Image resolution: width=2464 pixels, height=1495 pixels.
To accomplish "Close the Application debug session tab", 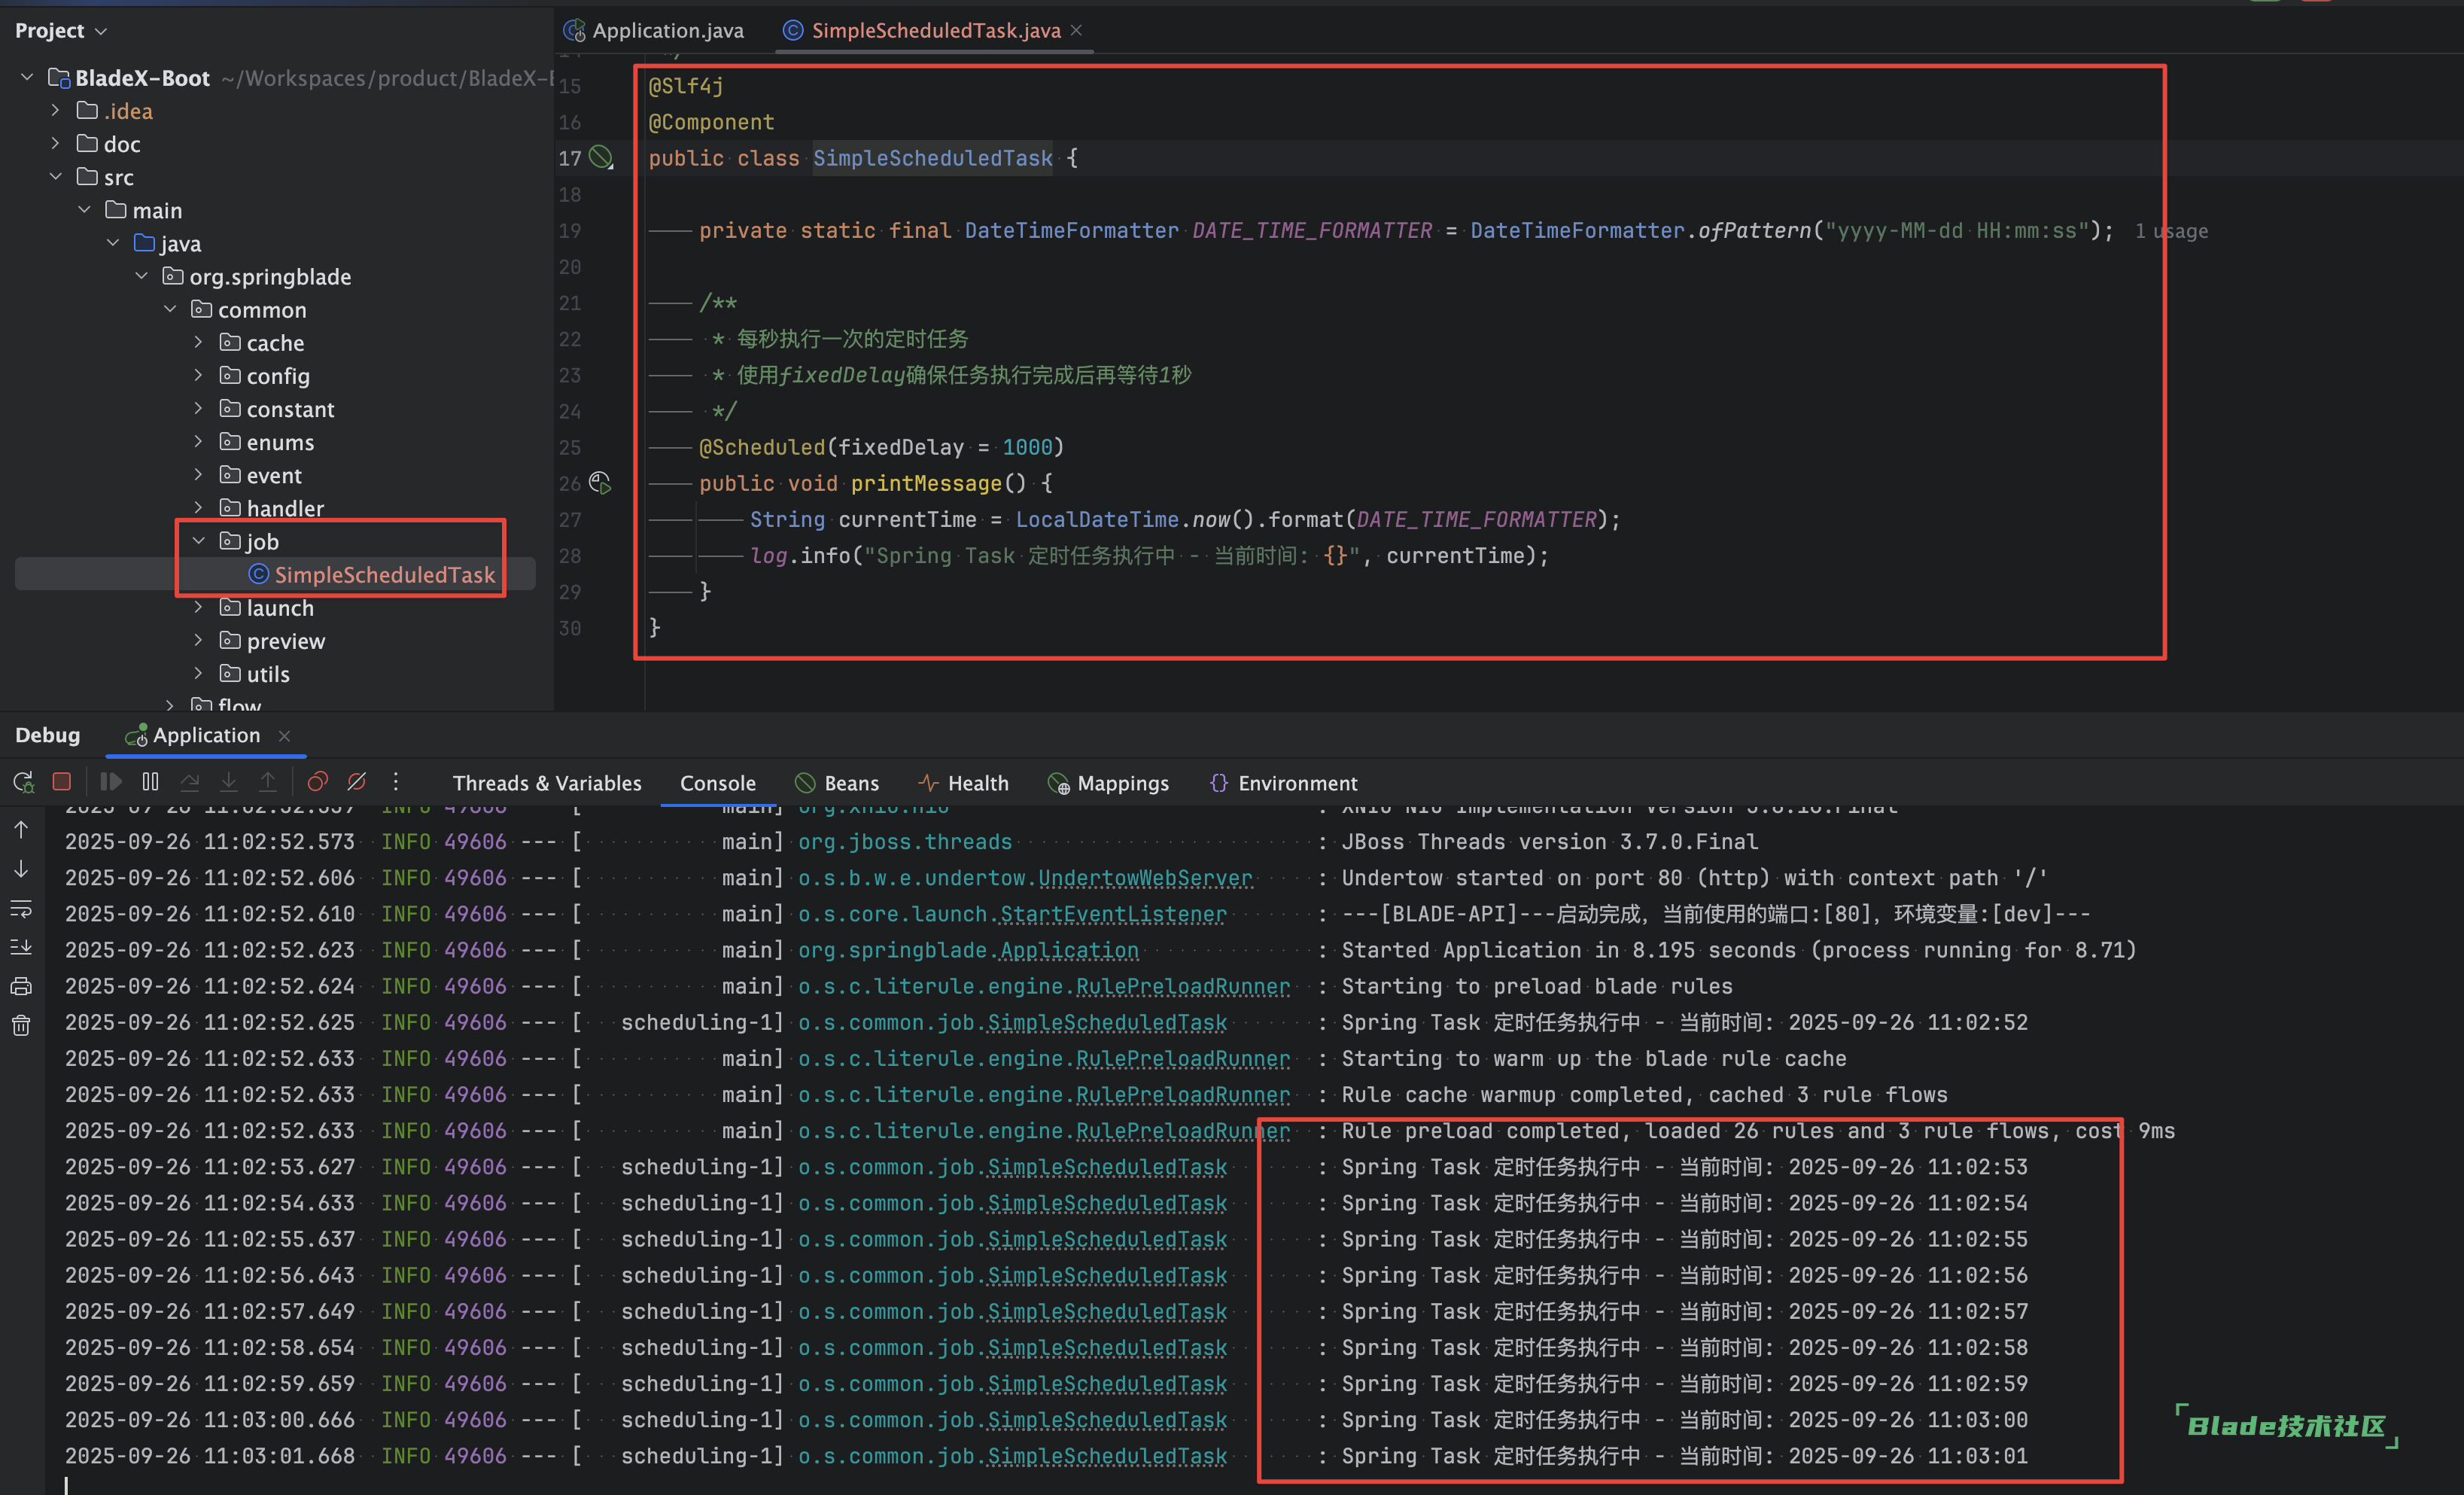I will point(285,736).
